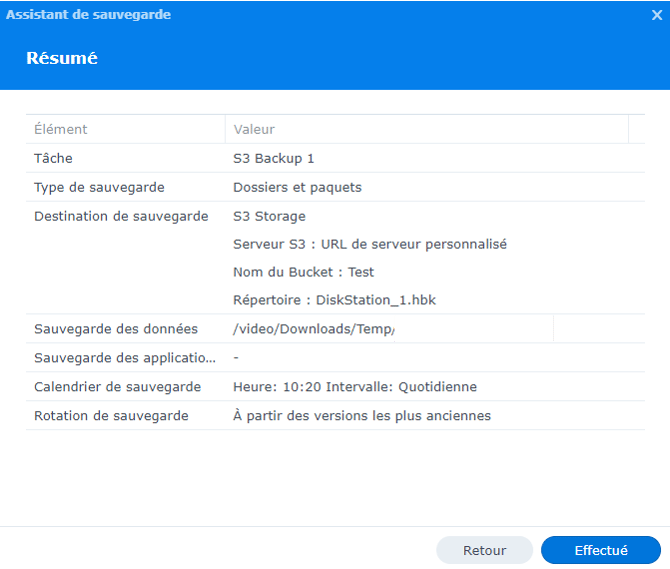The image size is (670, 569).
Task: Click the 'Nom du Bucket : Test' line
Action: click(x=303, y=272)
